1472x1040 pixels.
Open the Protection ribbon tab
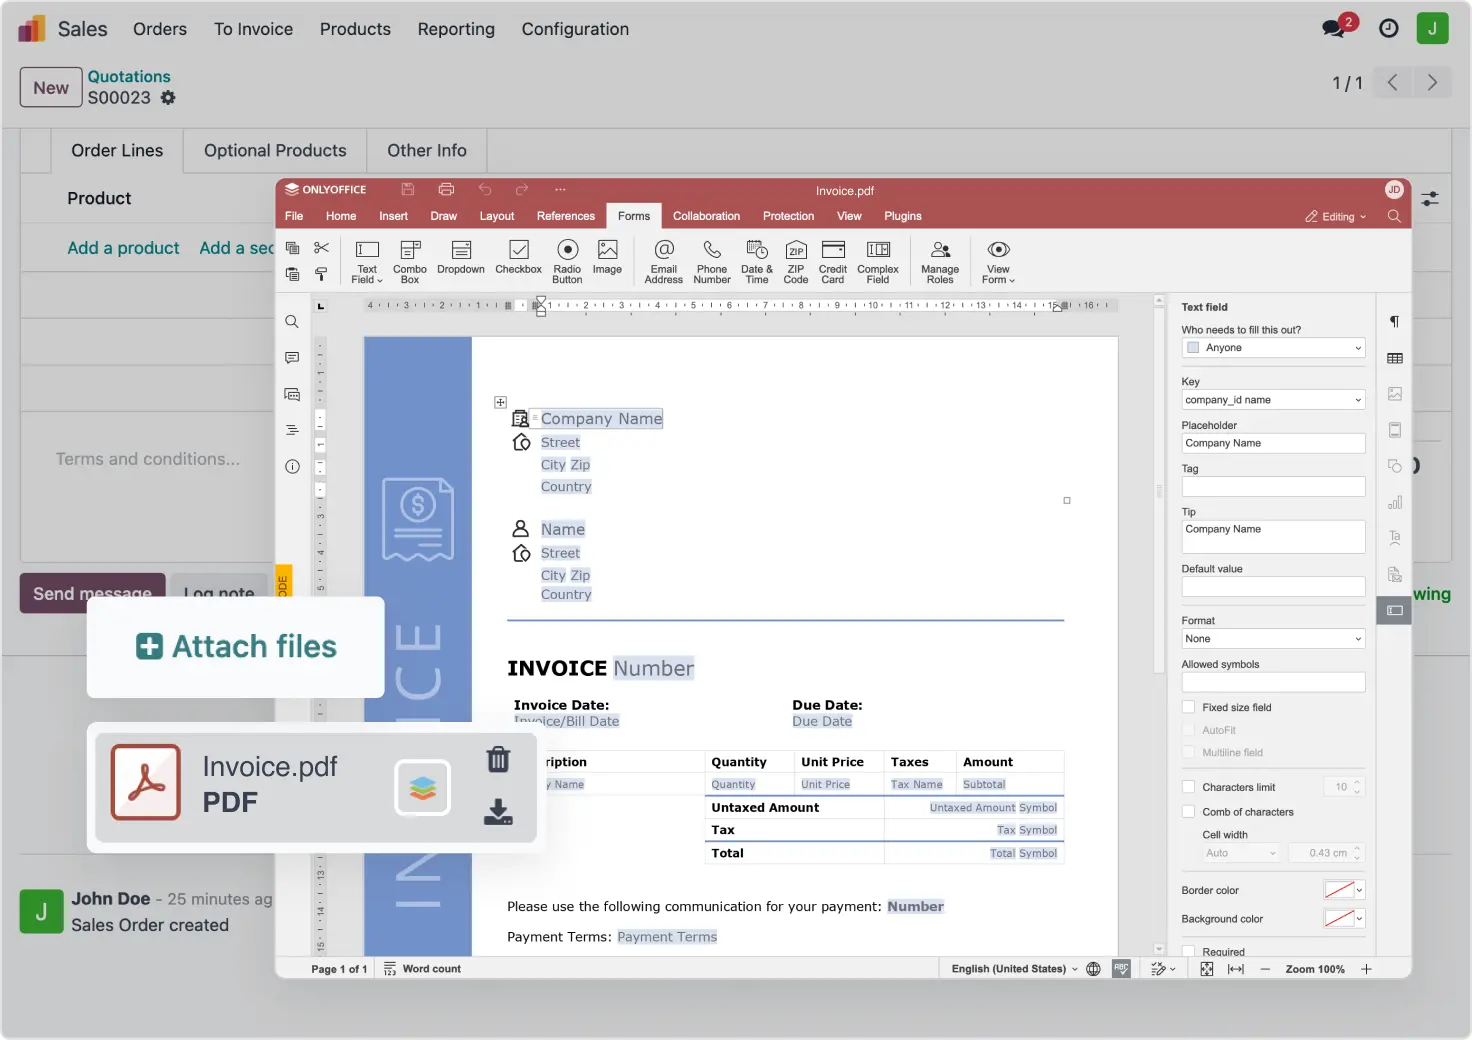(788, 216)
